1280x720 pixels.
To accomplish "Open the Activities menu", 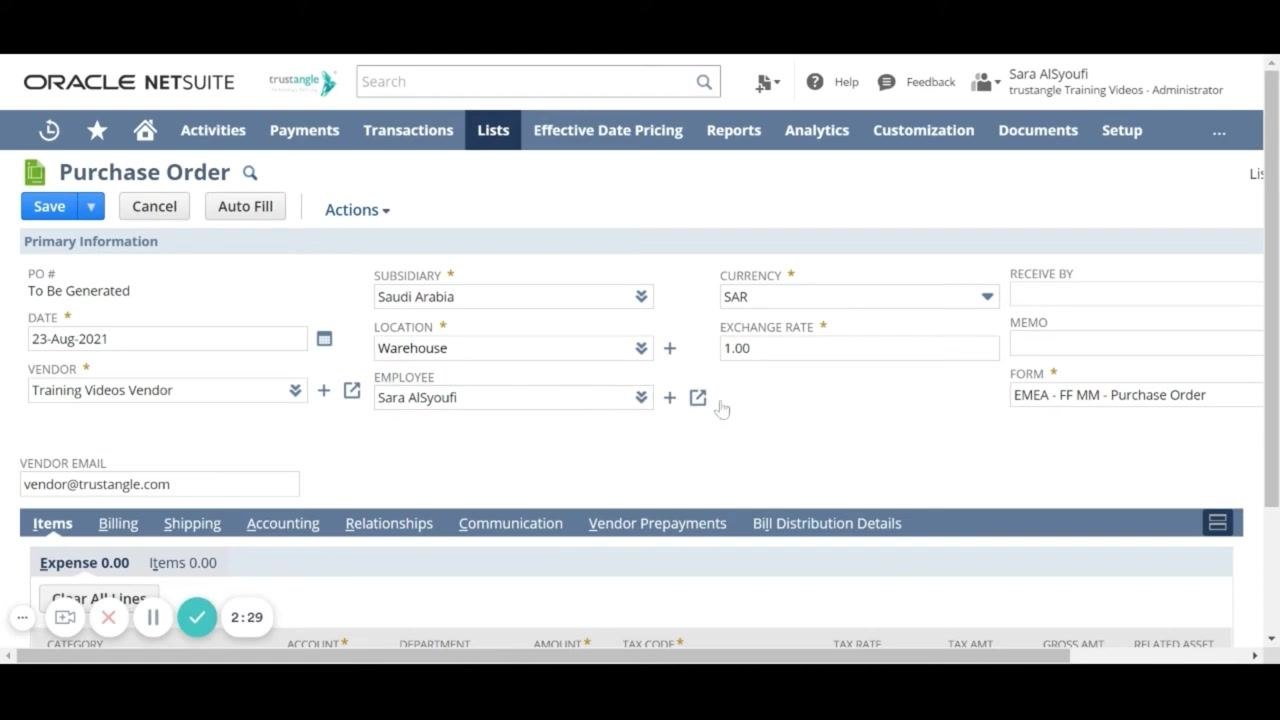I will point(213,130).
